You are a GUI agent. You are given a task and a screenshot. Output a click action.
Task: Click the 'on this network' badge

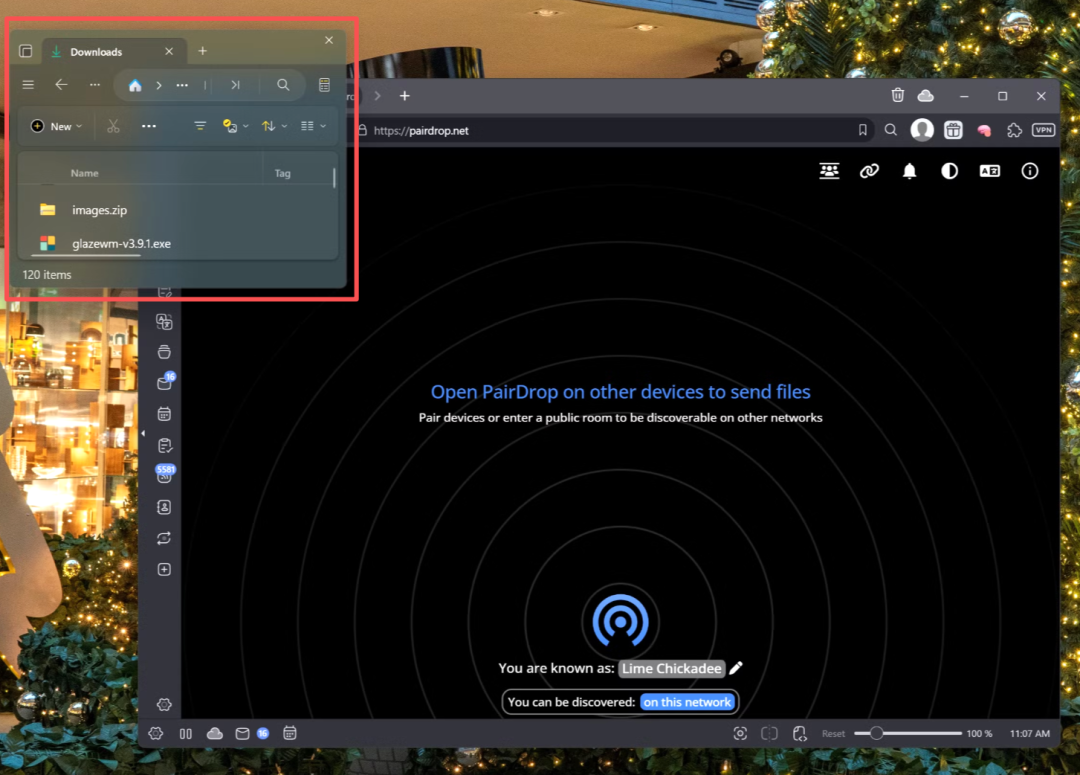687,702
